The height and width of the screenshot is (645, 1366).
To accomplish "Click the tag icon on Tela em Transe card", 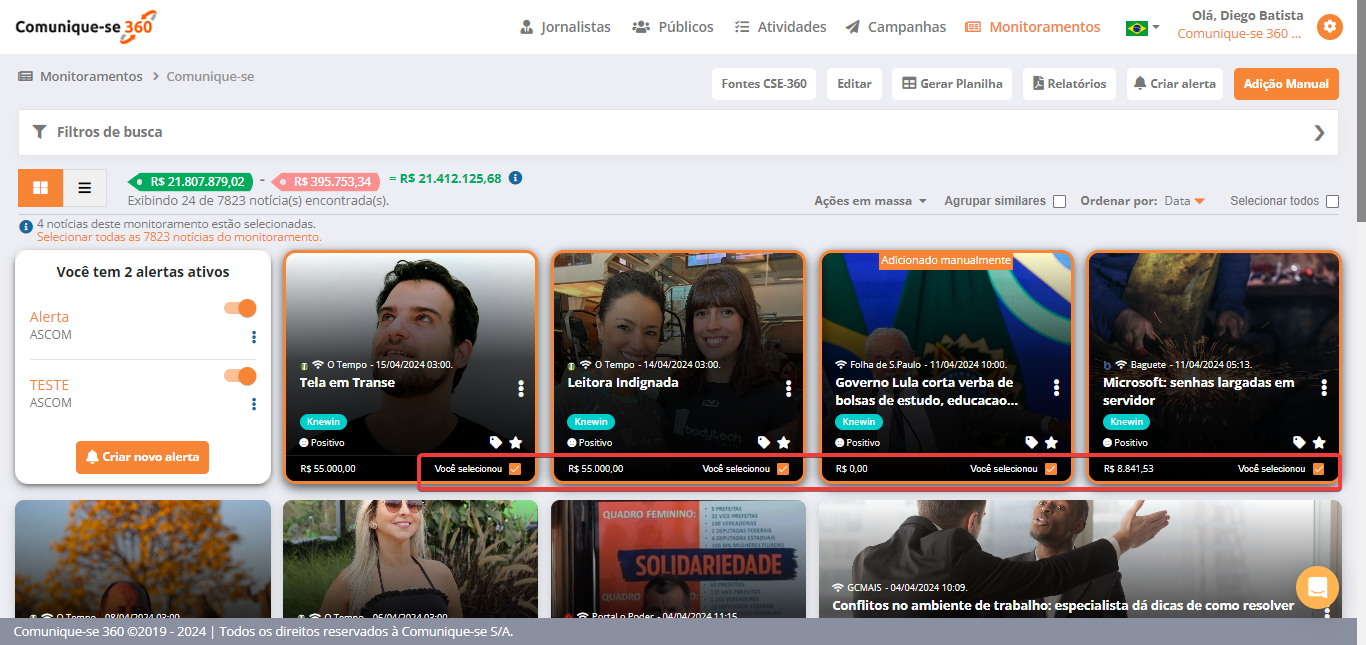I will click(x=496, y=442).
